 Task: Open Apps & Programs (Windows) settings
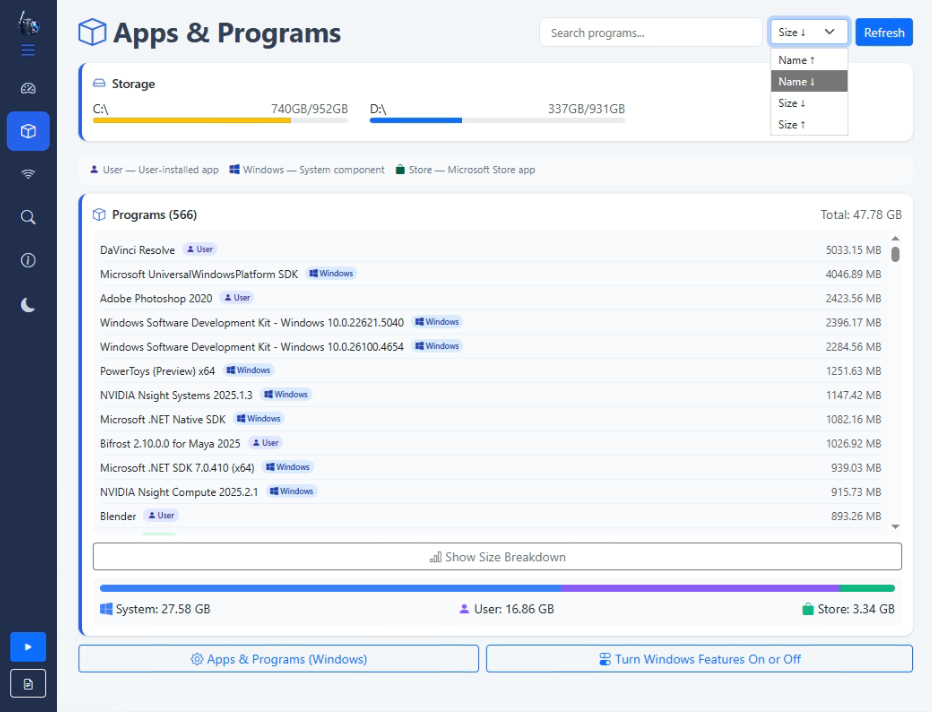278,658
